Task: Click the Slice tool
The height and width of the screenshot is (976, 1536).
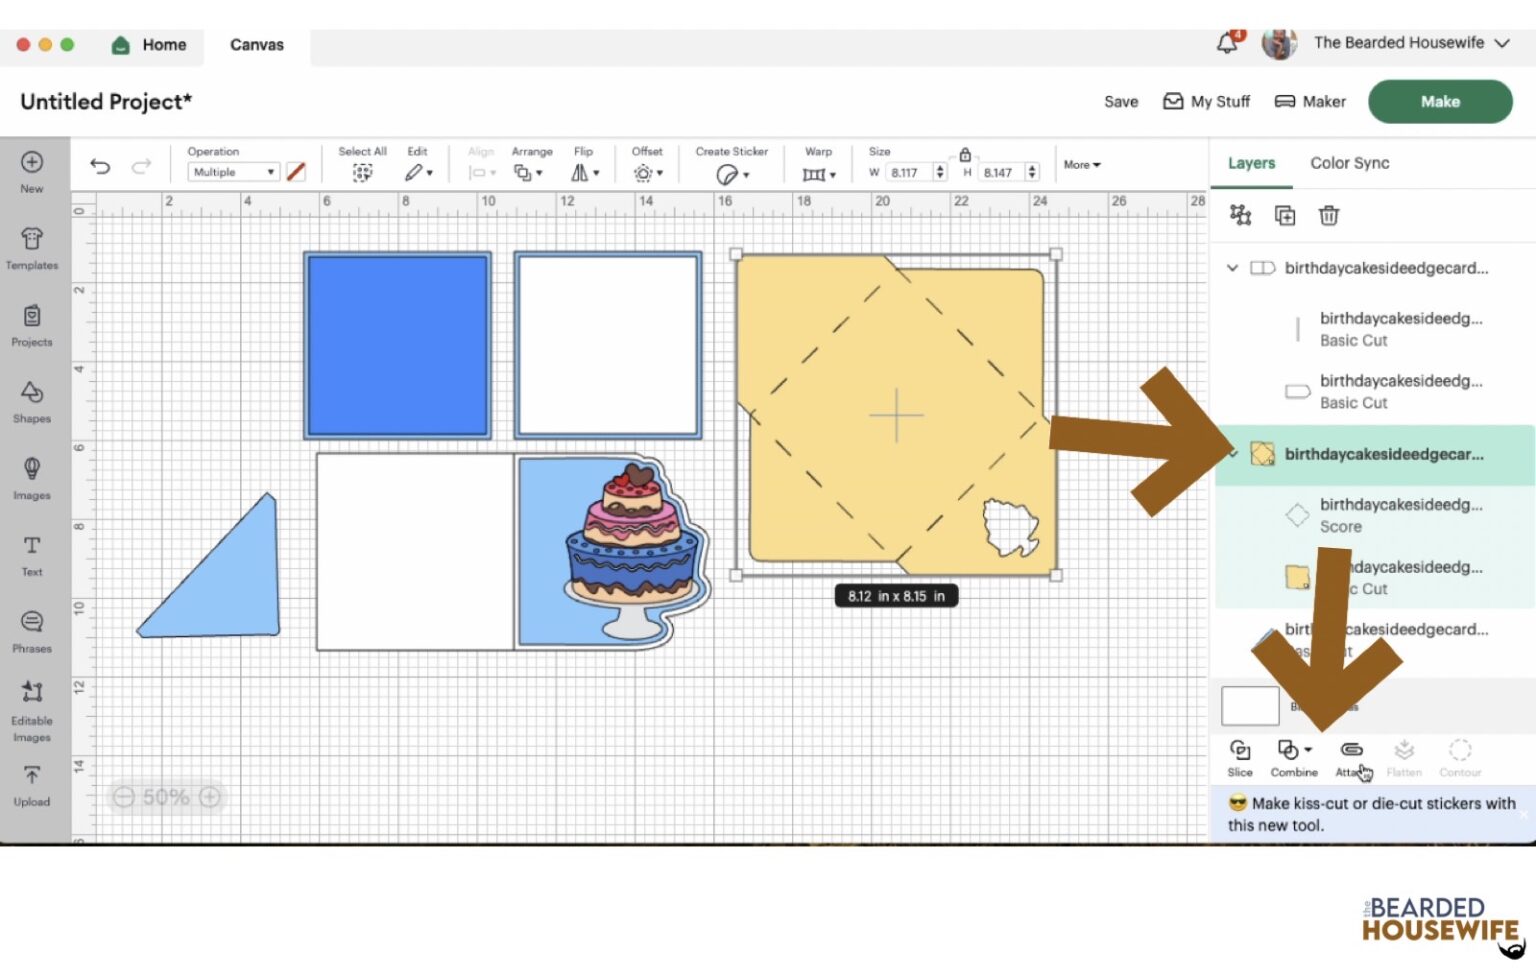Action: pos(1240,758)
